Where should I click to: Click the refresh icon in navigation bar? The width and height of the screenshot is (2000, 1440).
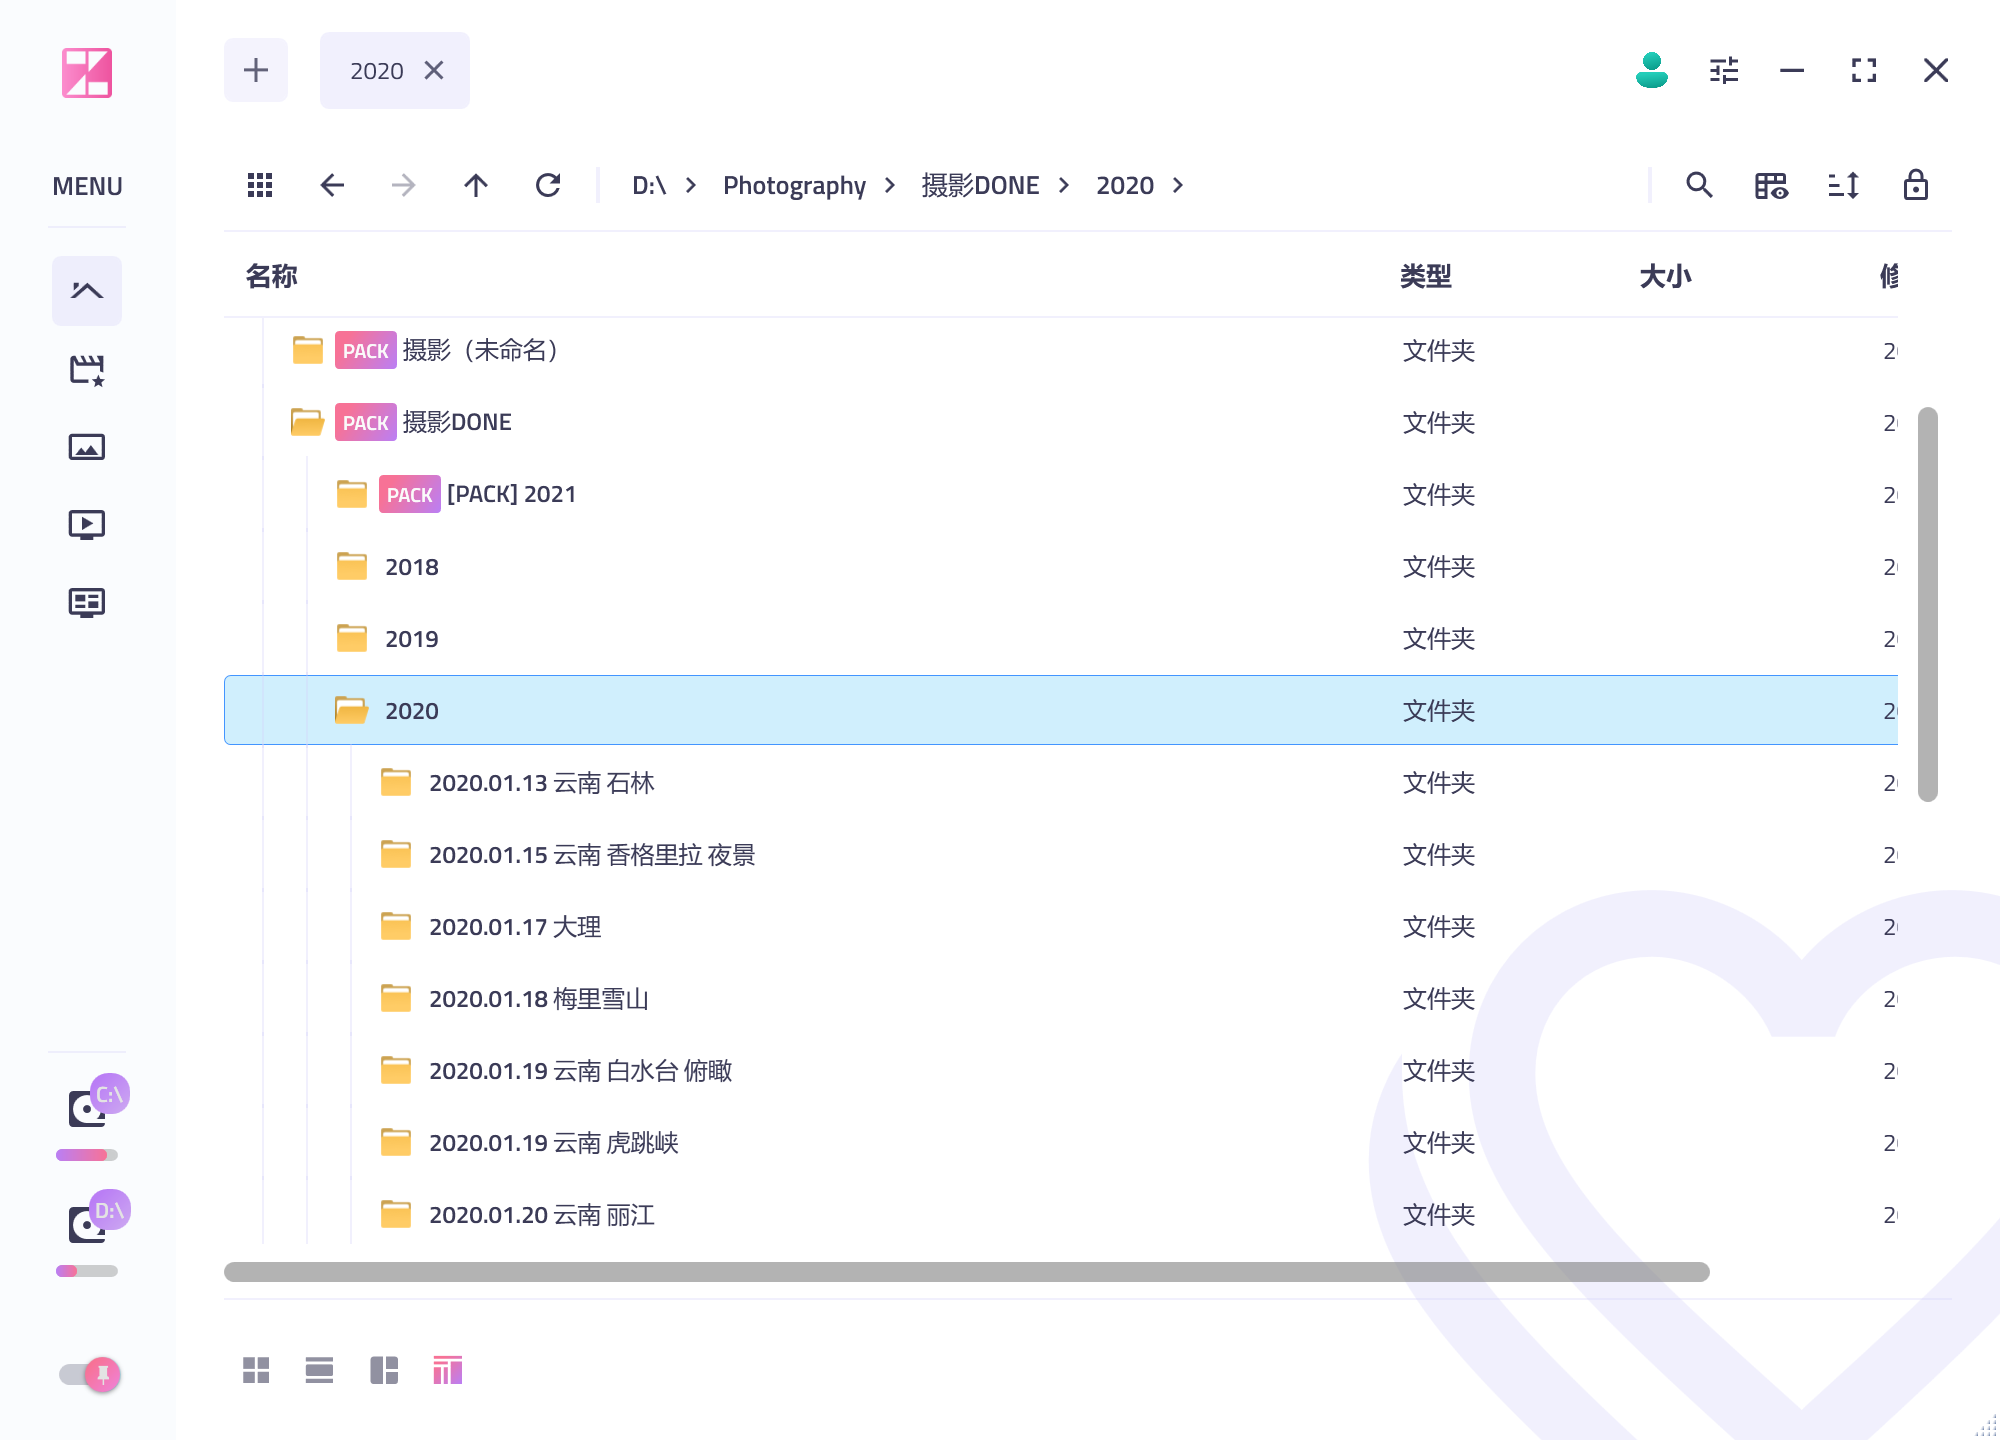[x=548, y=185]
